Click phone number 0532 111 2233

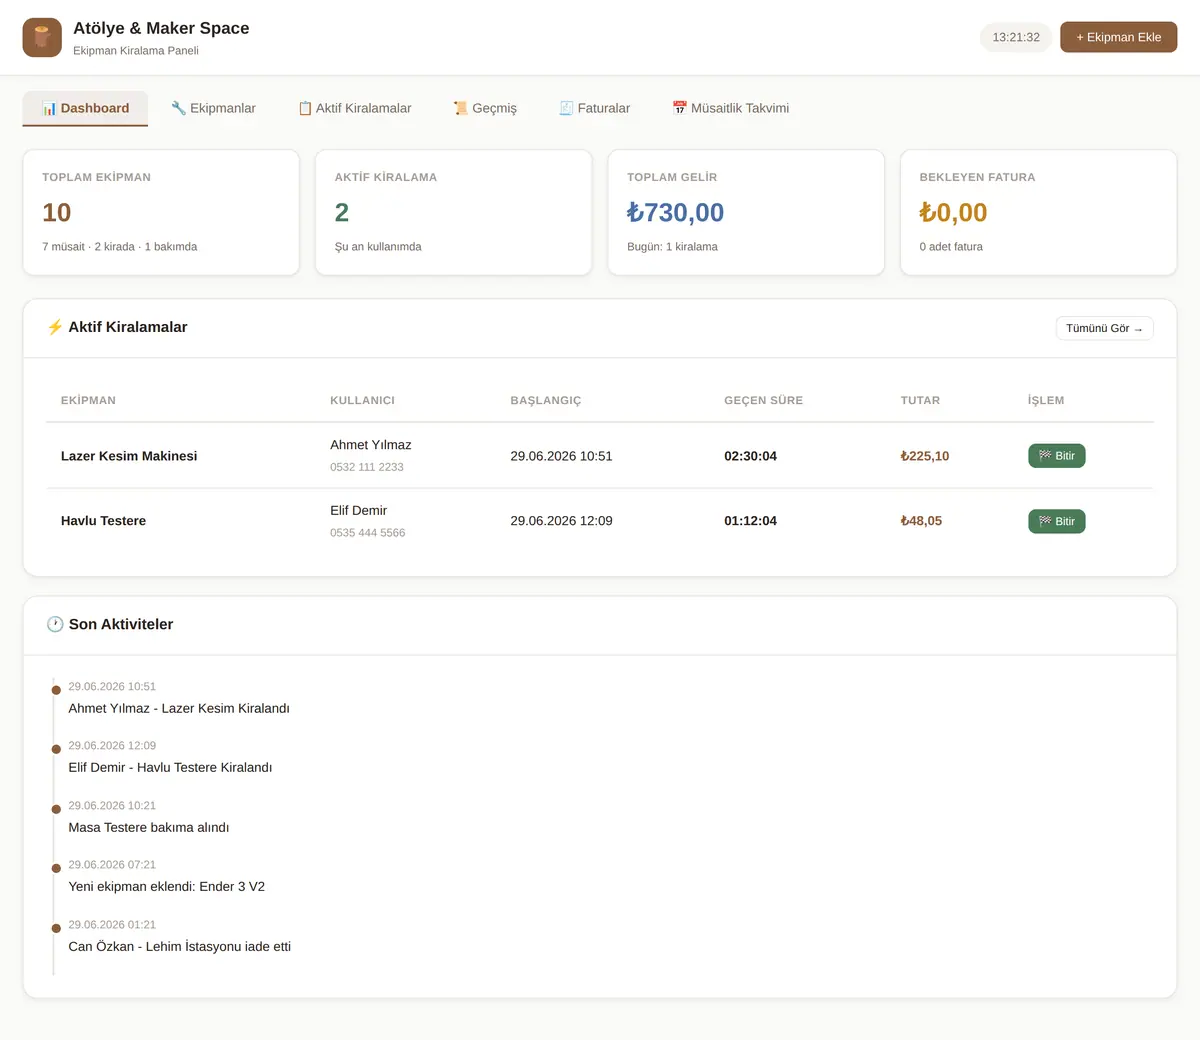367,467
